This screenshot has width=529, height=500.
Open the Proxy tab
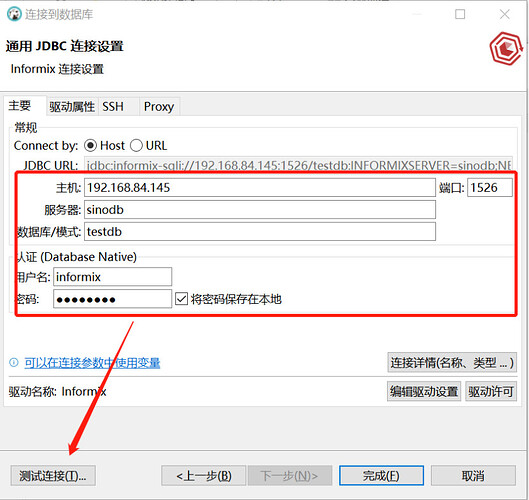pos(159,107)
